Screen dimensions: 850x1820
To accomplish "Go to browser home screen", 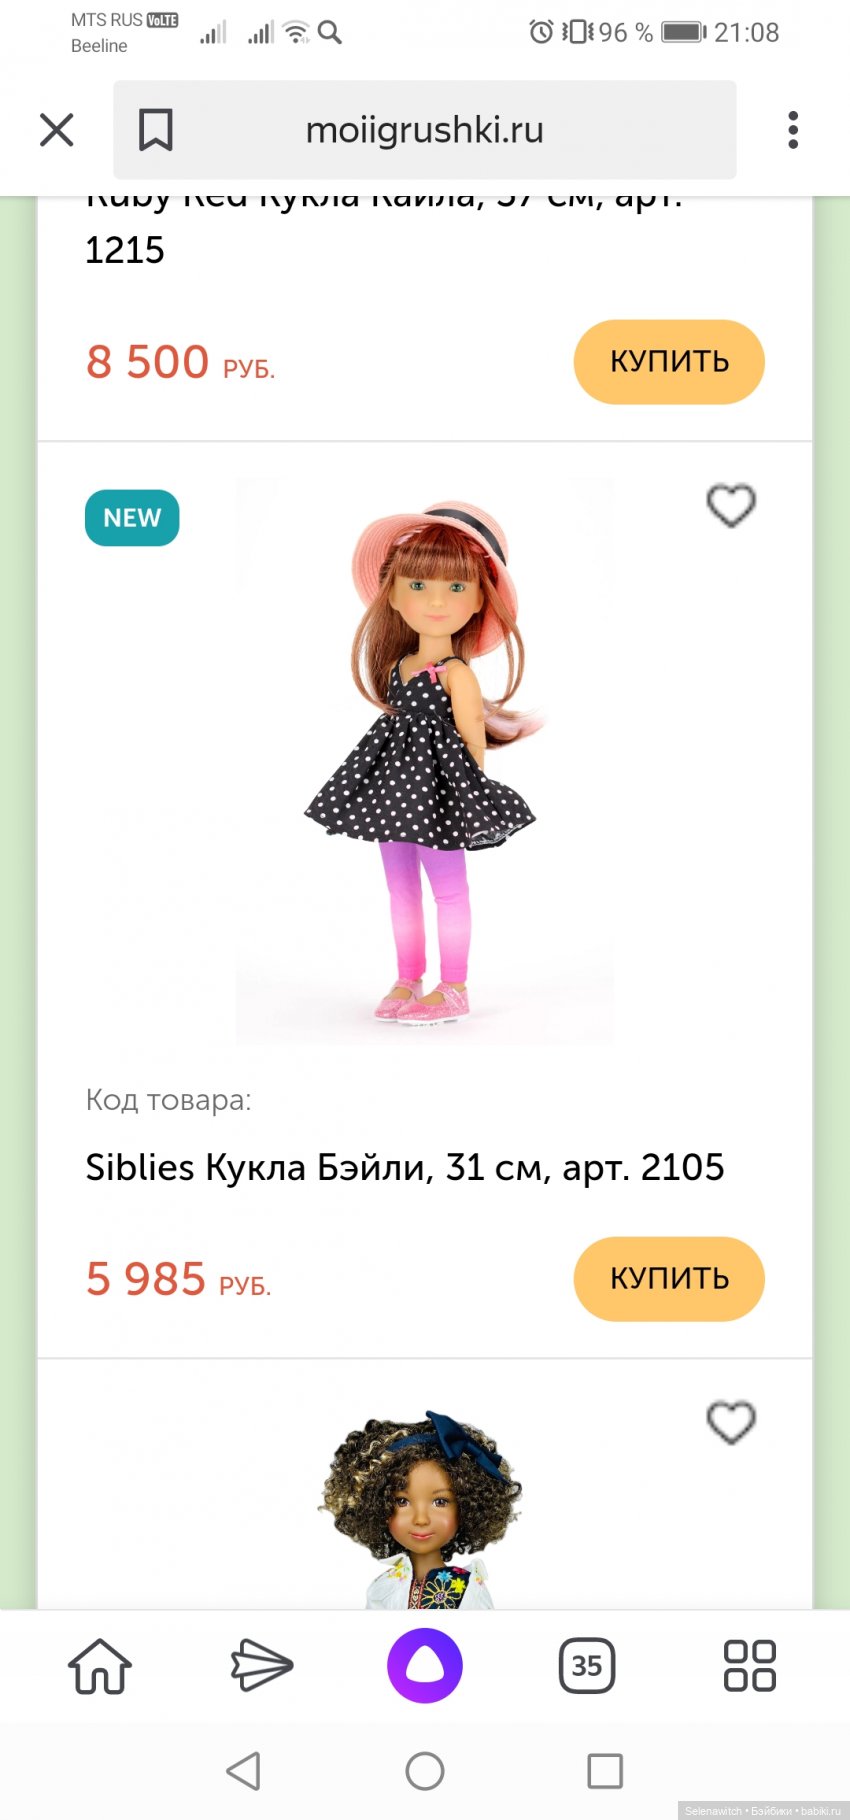I will [100, 1666].
